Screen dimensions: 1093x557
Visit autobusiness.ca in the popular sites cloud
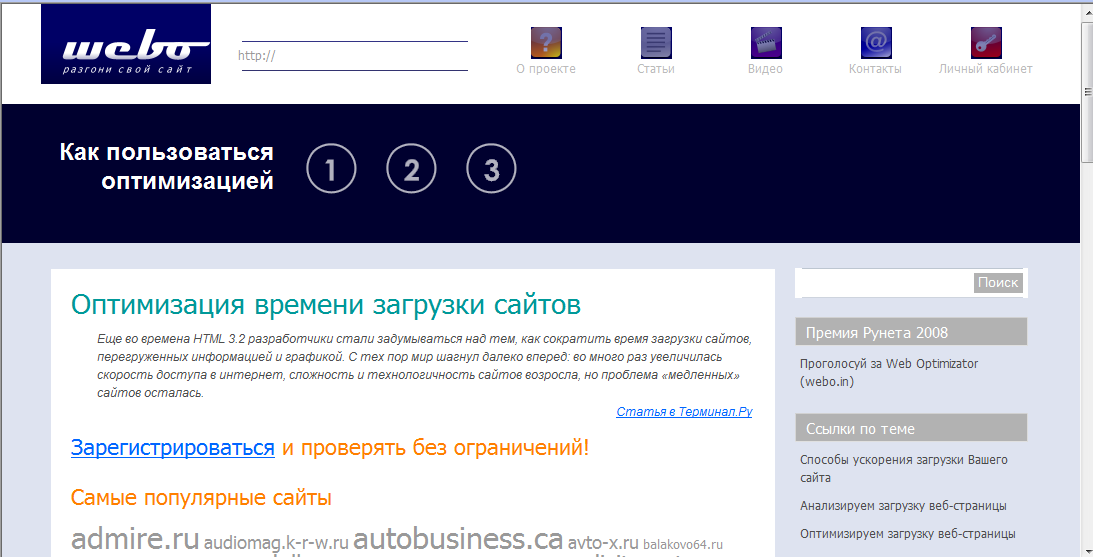(458, 539)
